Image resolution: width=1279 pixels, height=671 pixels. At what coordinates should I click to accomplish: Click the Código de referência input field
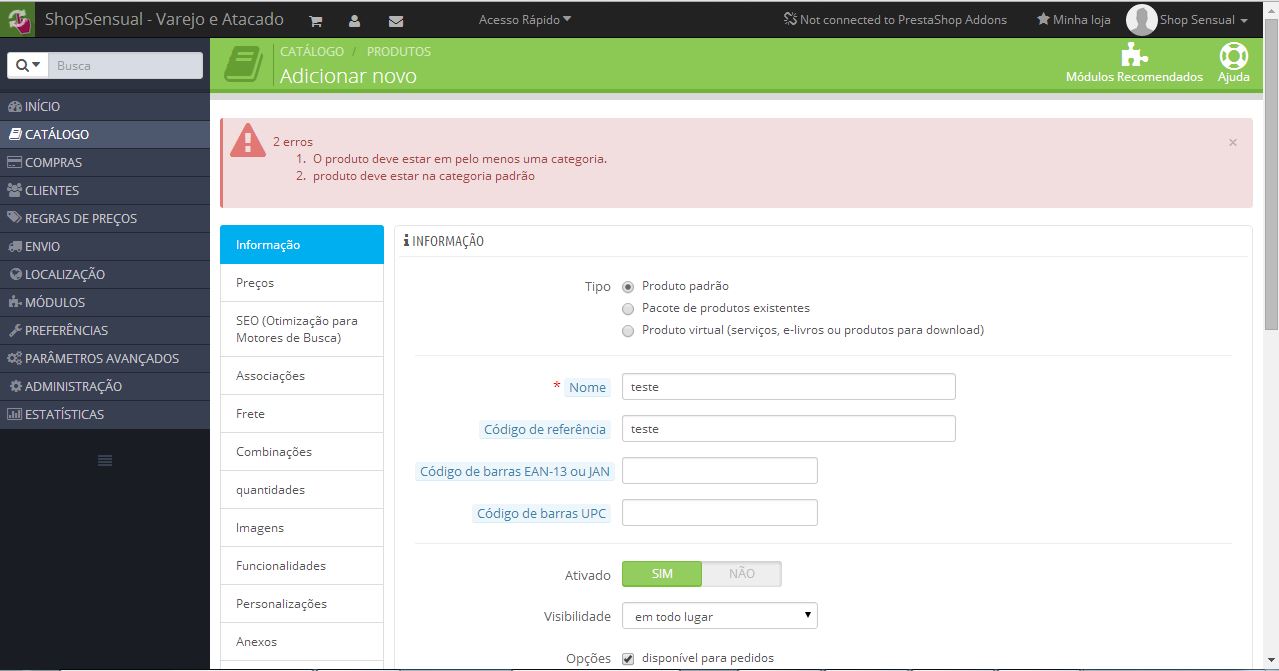(x=788, y=429)
